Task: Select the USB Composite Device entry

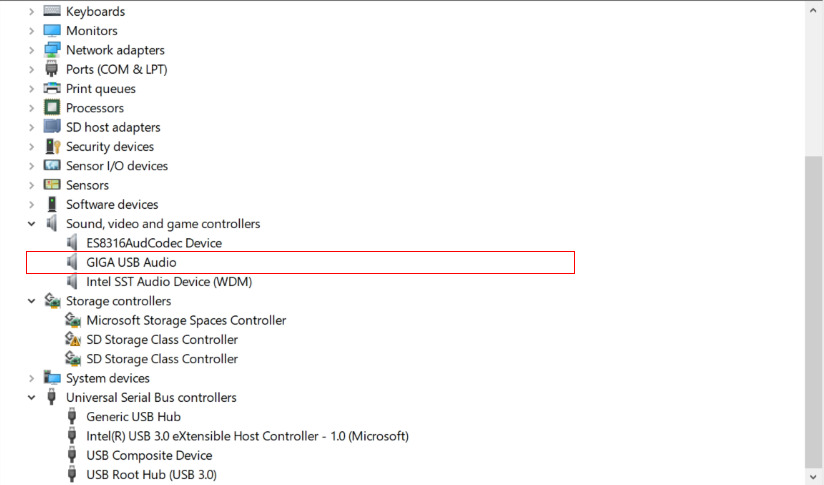Action: pyautogui.click(x=149, y=456)
